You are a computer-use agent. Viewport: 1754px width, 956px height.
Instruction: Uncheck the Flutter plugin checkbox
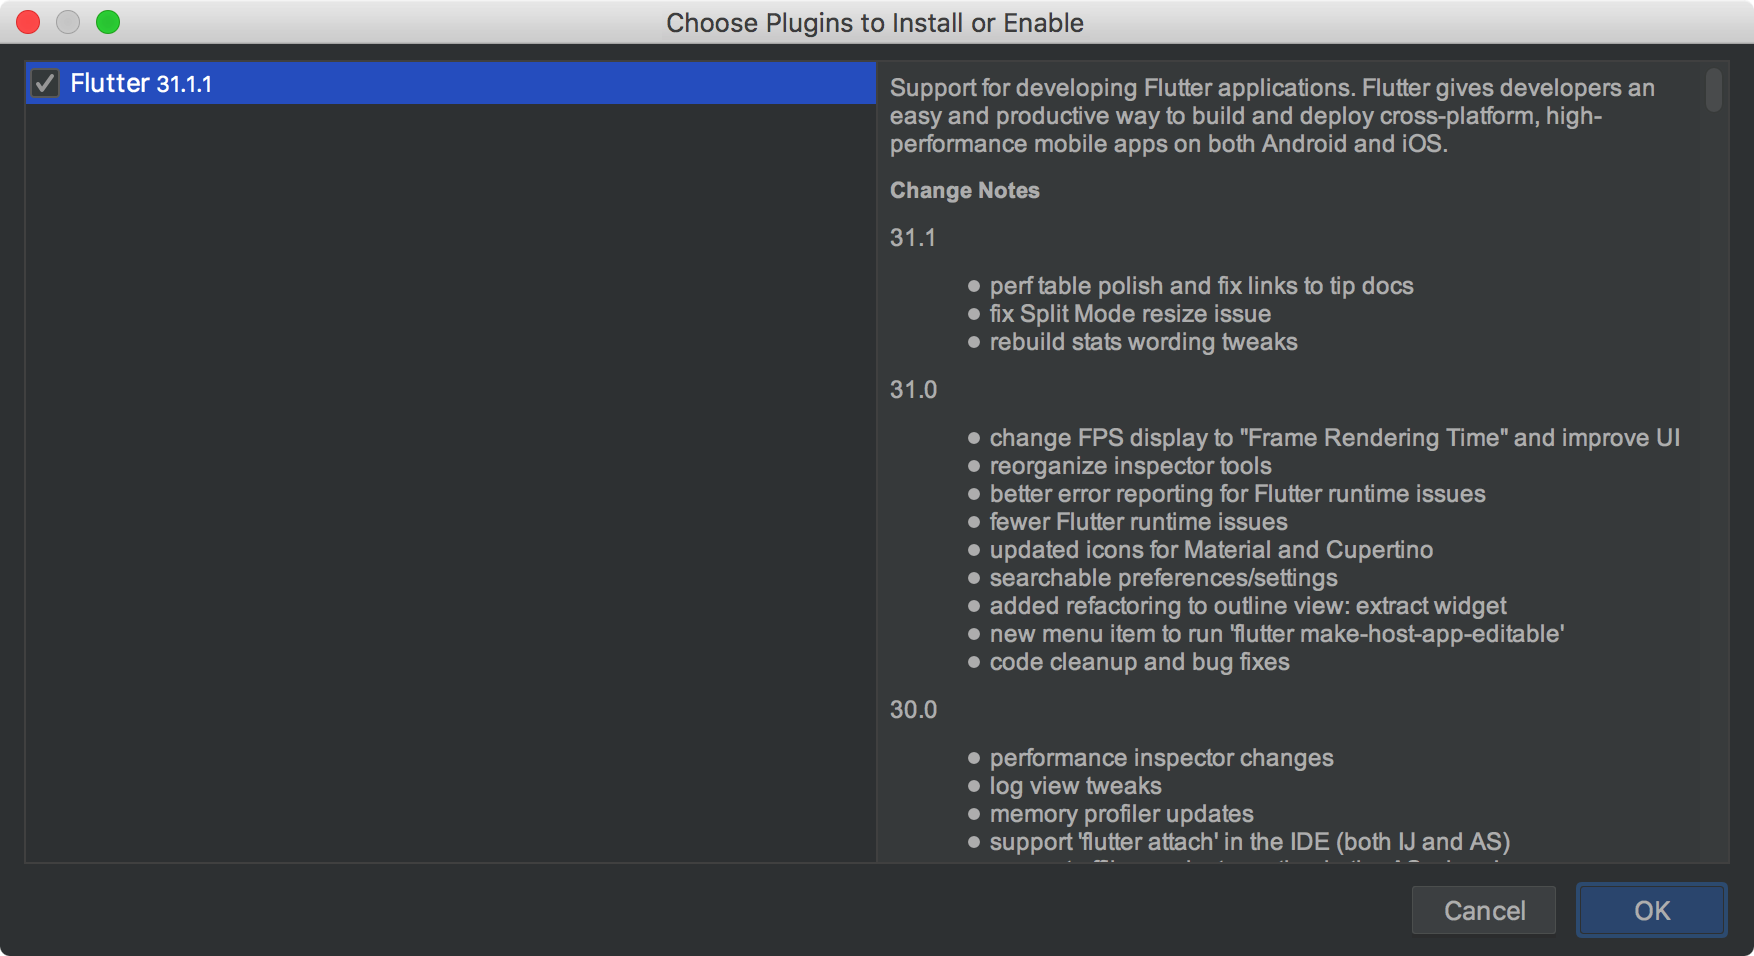coord(45,83)
